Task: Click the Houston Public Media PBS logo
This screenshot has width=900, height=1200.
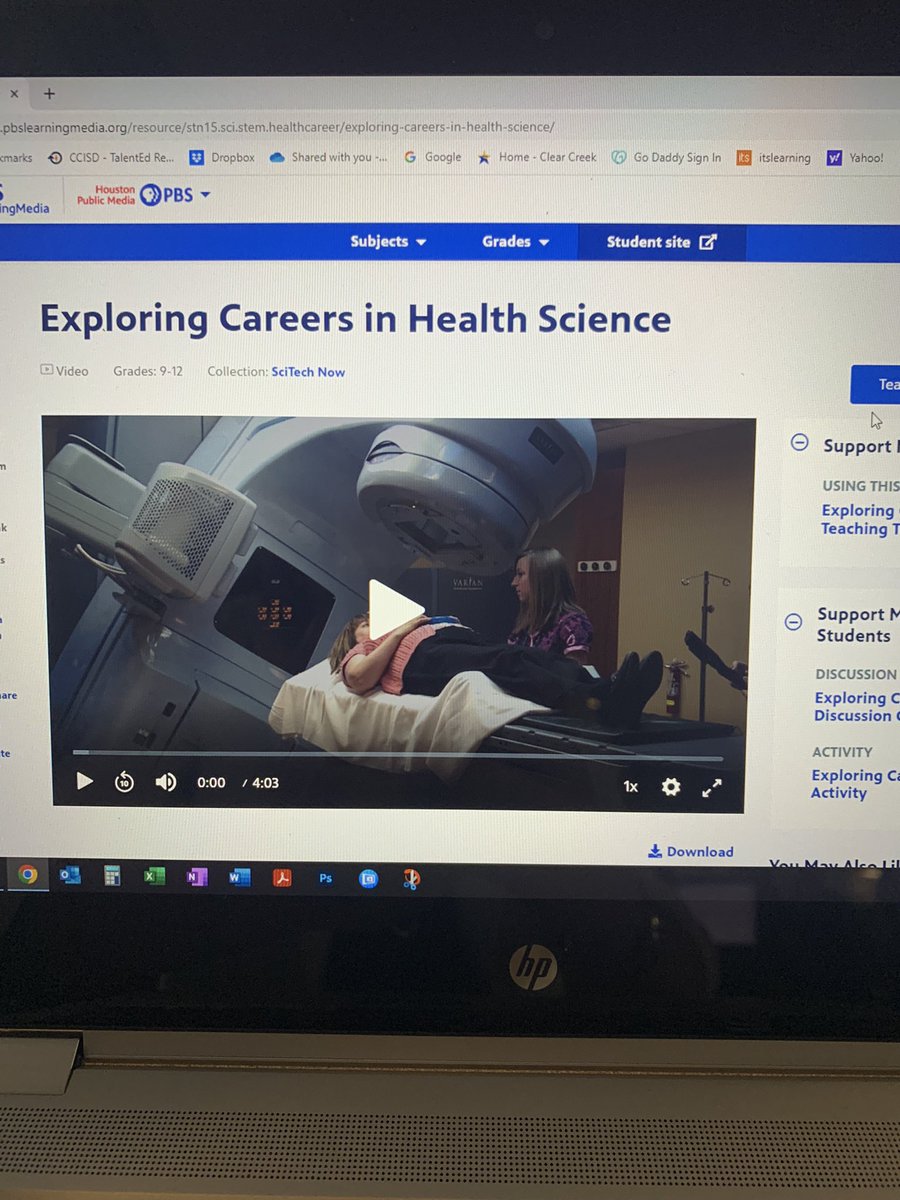Action: [135, 194]
